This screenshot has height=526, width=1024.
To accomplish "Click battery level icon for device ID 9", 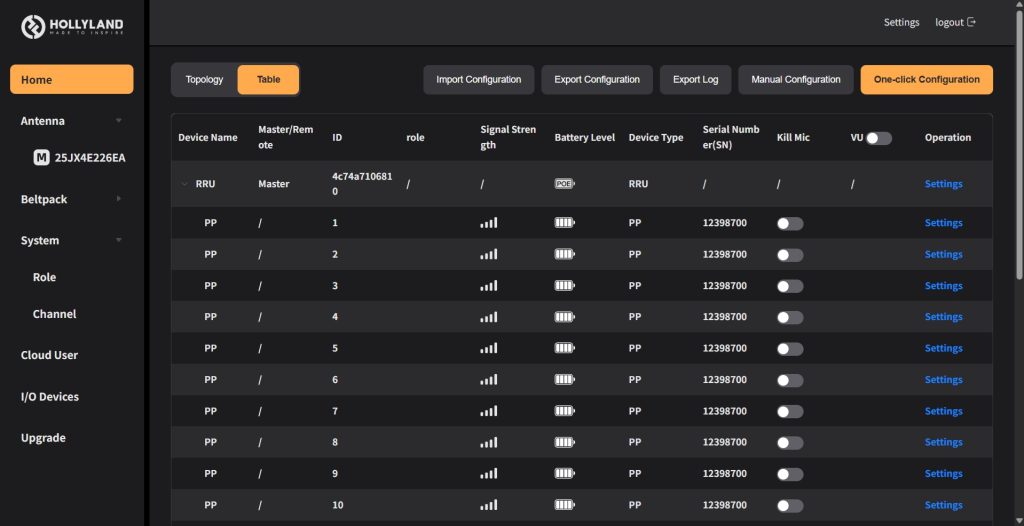I will click(x=565, y=474).
